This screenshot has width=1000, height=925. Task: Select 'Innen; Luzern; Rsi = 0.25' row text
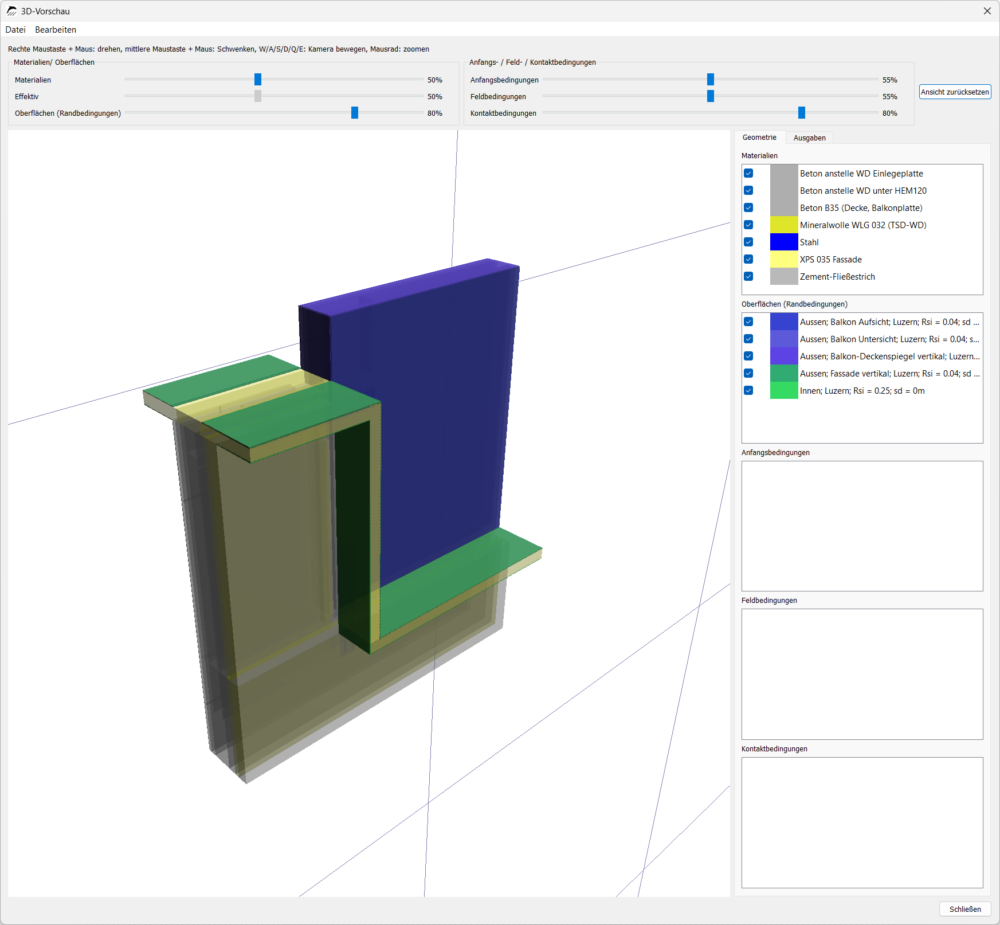tap(862, 390)
